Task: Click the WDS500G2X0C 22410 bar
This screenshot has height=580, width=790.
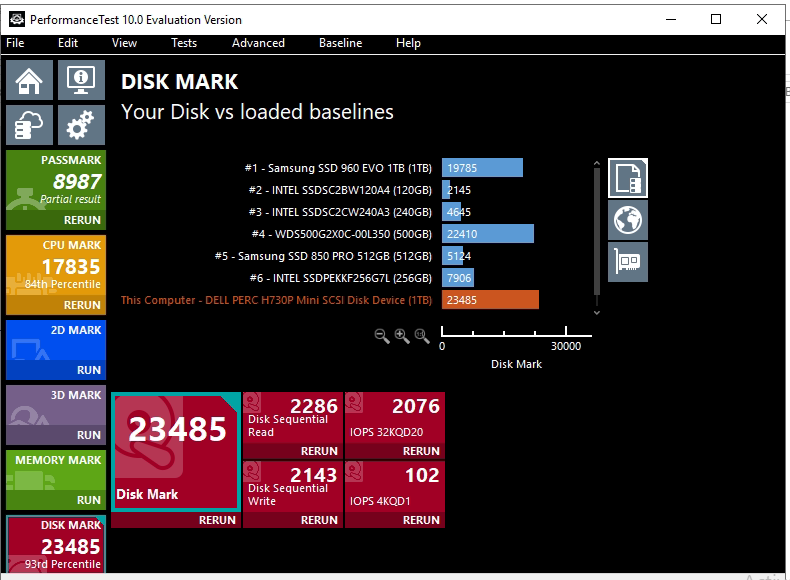Action: click(x=488, y=234)
